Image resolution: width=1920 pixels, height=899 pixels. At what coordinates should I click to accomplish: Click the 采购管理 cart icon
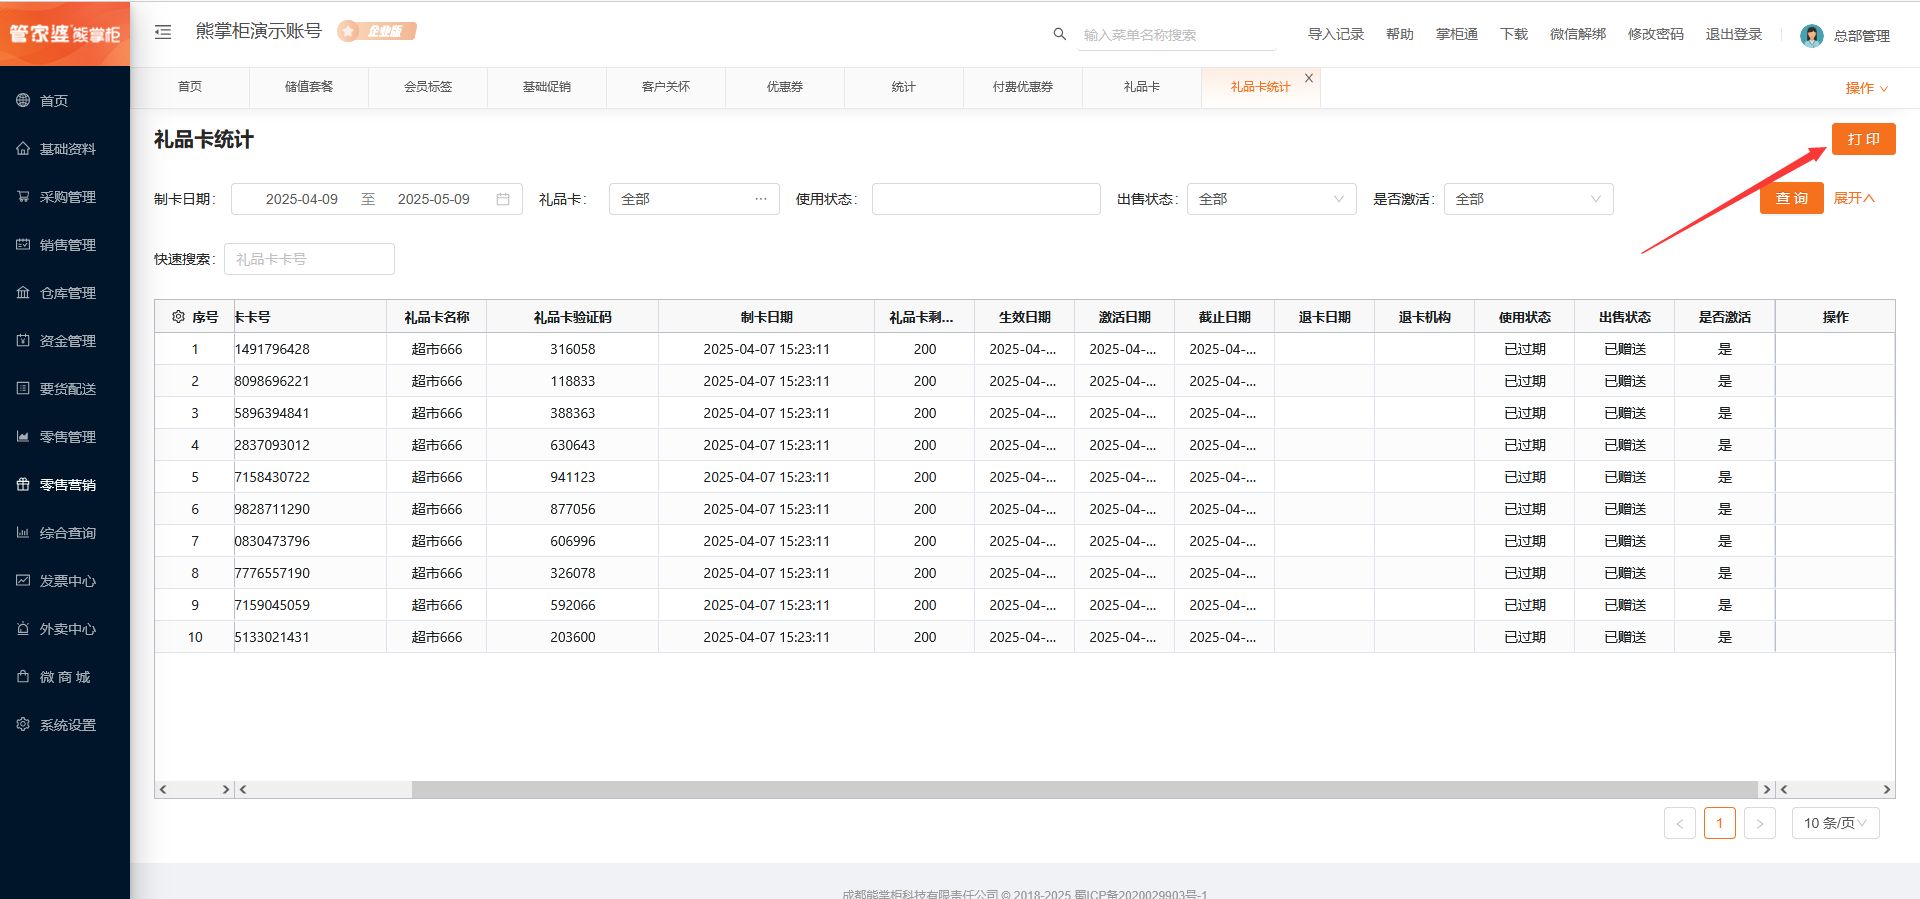[x=23, y=196]
